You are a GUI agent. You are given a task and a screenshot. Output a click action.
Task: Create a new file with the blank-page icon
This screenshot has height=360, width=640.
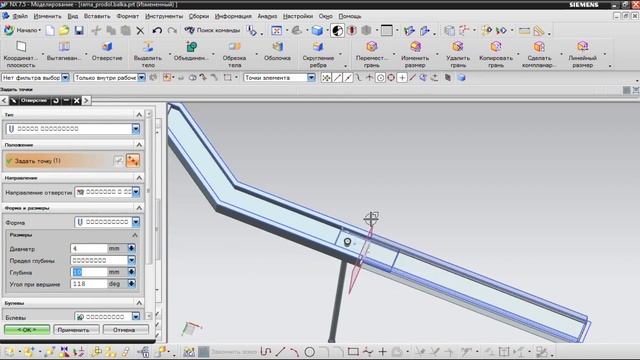coord(50,31)
